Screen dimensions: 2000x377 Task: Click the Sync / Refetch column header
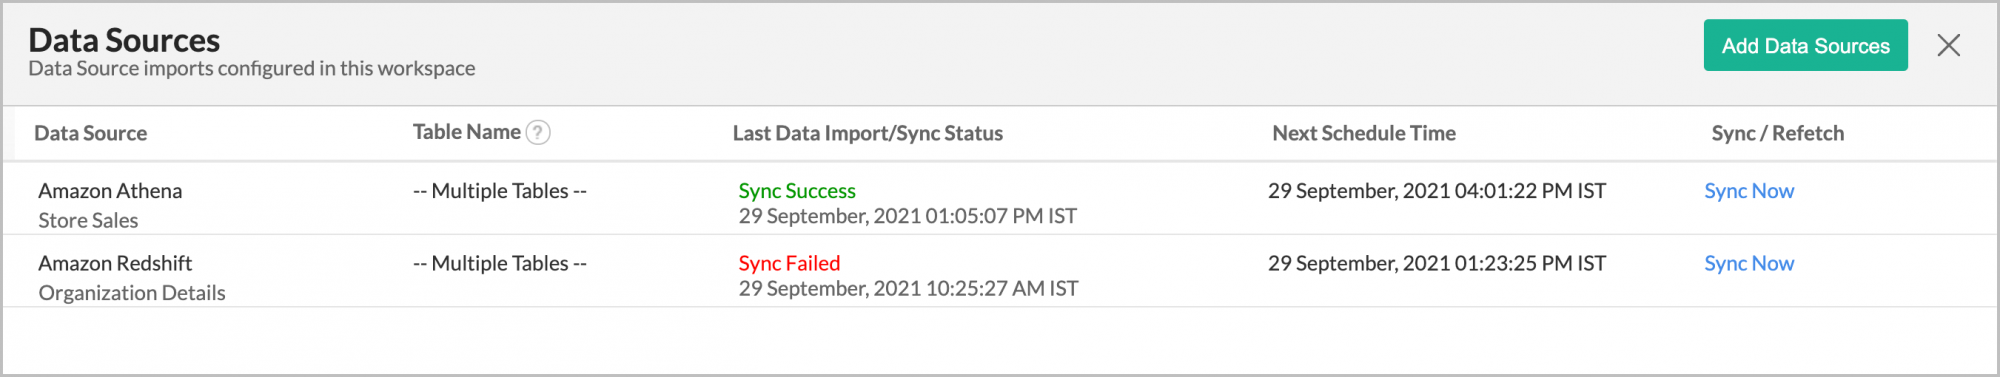click(1777, 133)
